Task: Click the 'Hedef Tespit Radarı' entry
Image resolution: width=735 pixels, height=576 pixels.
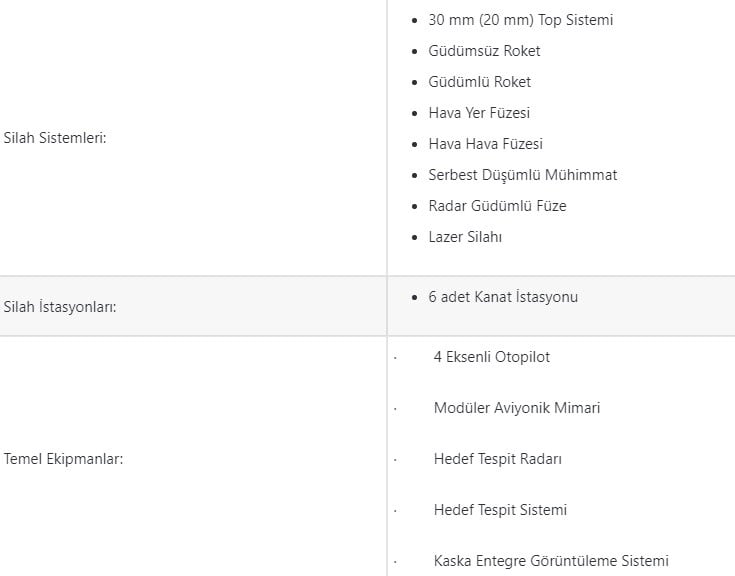Action: (x=497, y=459)
